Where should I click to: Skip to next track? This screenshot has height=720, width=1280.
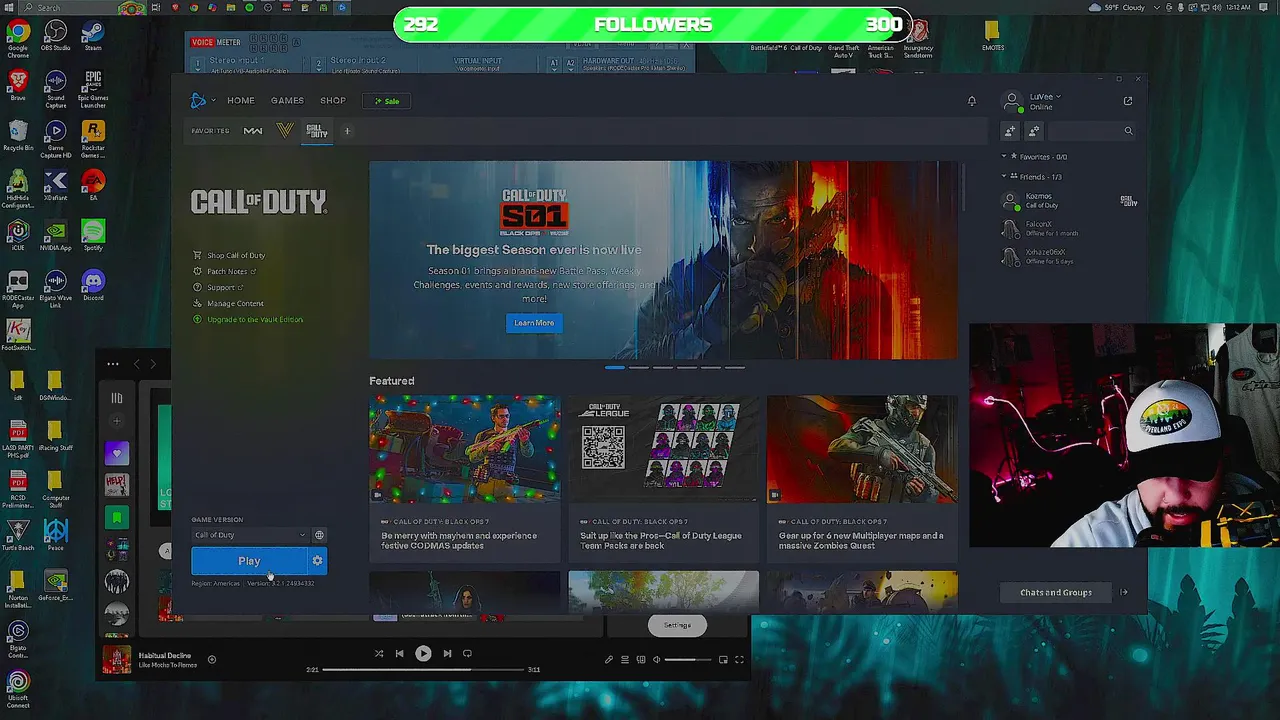click(x=447, y=654)
